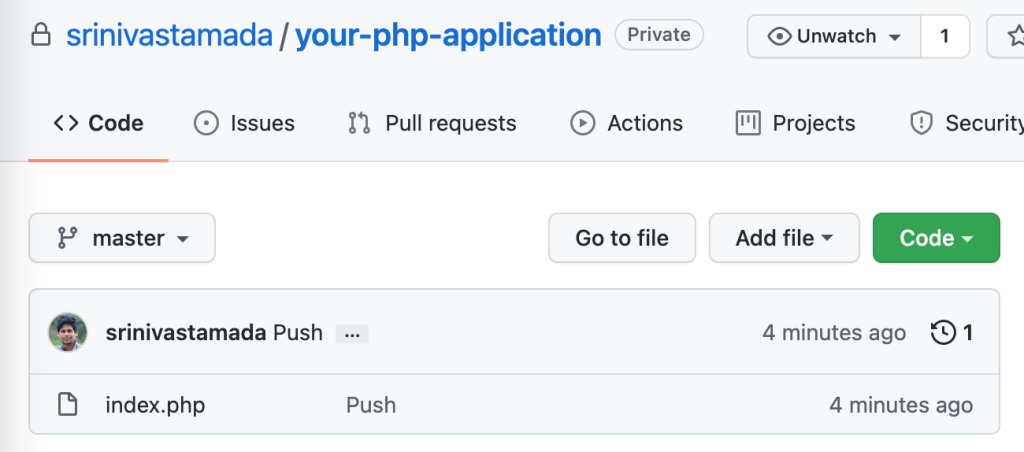Open srinivastamada's avatar picture
This screenshot has width=1024, height=452.
point(68,332)
